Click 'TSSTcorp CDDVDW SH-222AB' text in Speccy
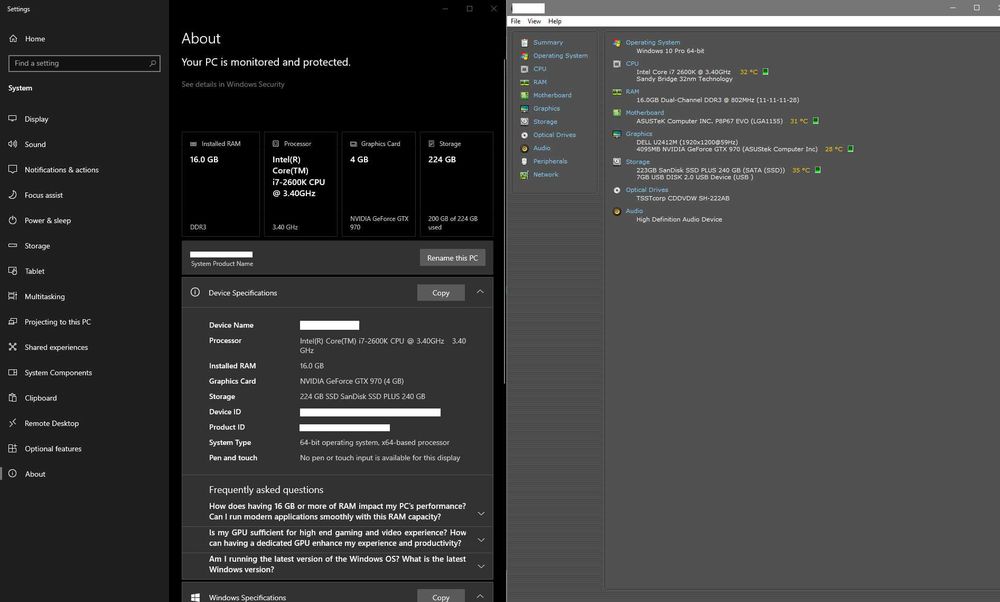The image size is (1000, 602). click(682, 198)
